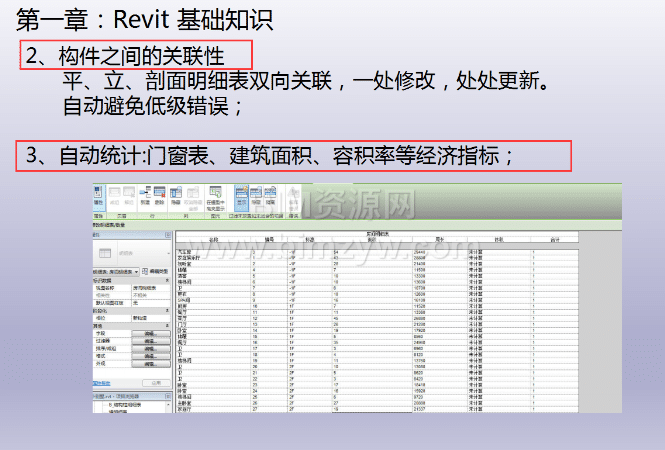The width and height of the screenshot is (665, 450).
Task: Select the second greyed header ungroup icon
Action: pyautogui.click(x=129, y=195)
